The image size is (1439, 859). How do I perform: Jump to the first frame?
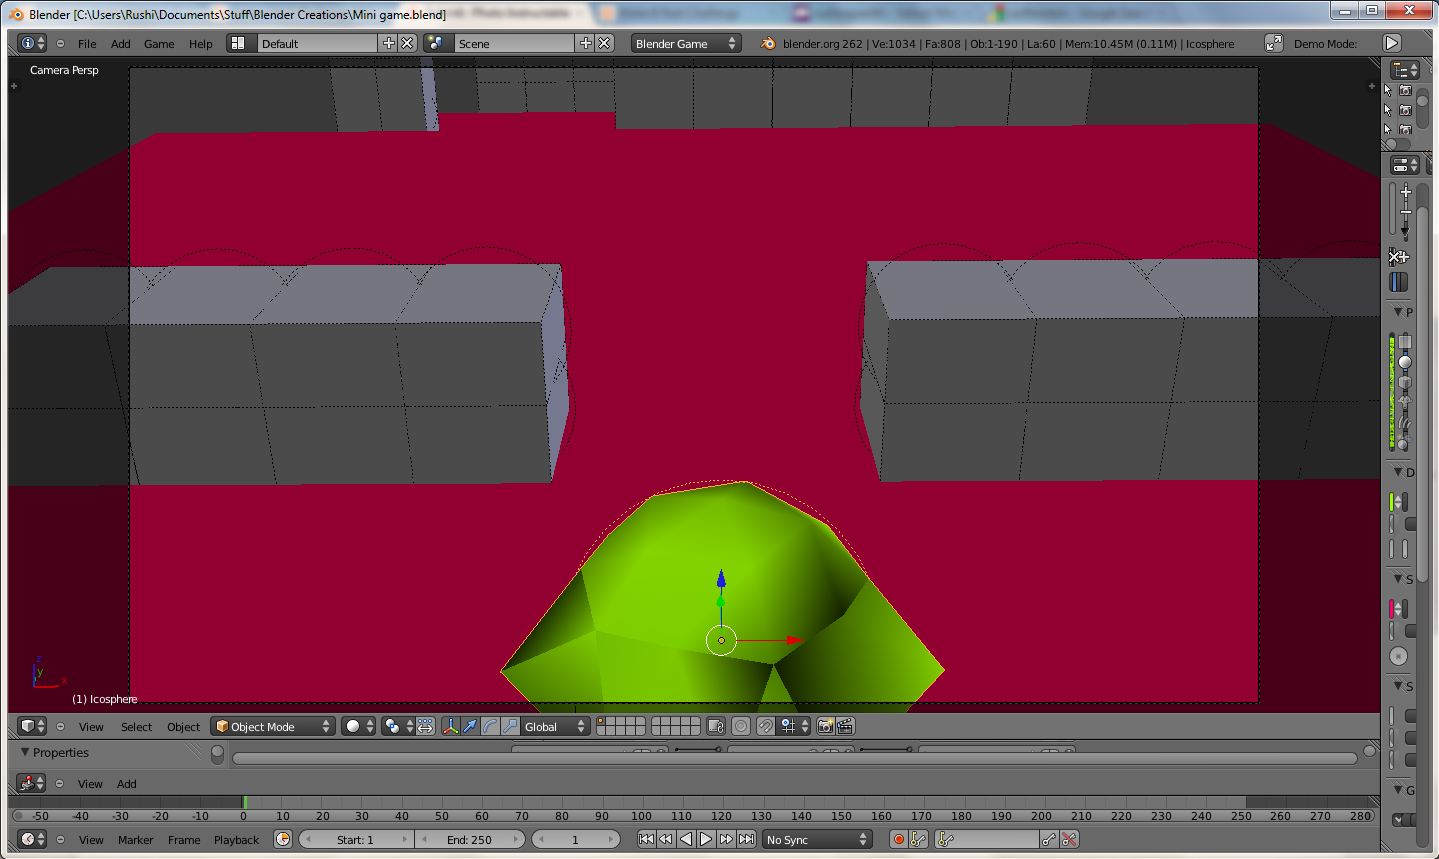(x=646, y=839)
